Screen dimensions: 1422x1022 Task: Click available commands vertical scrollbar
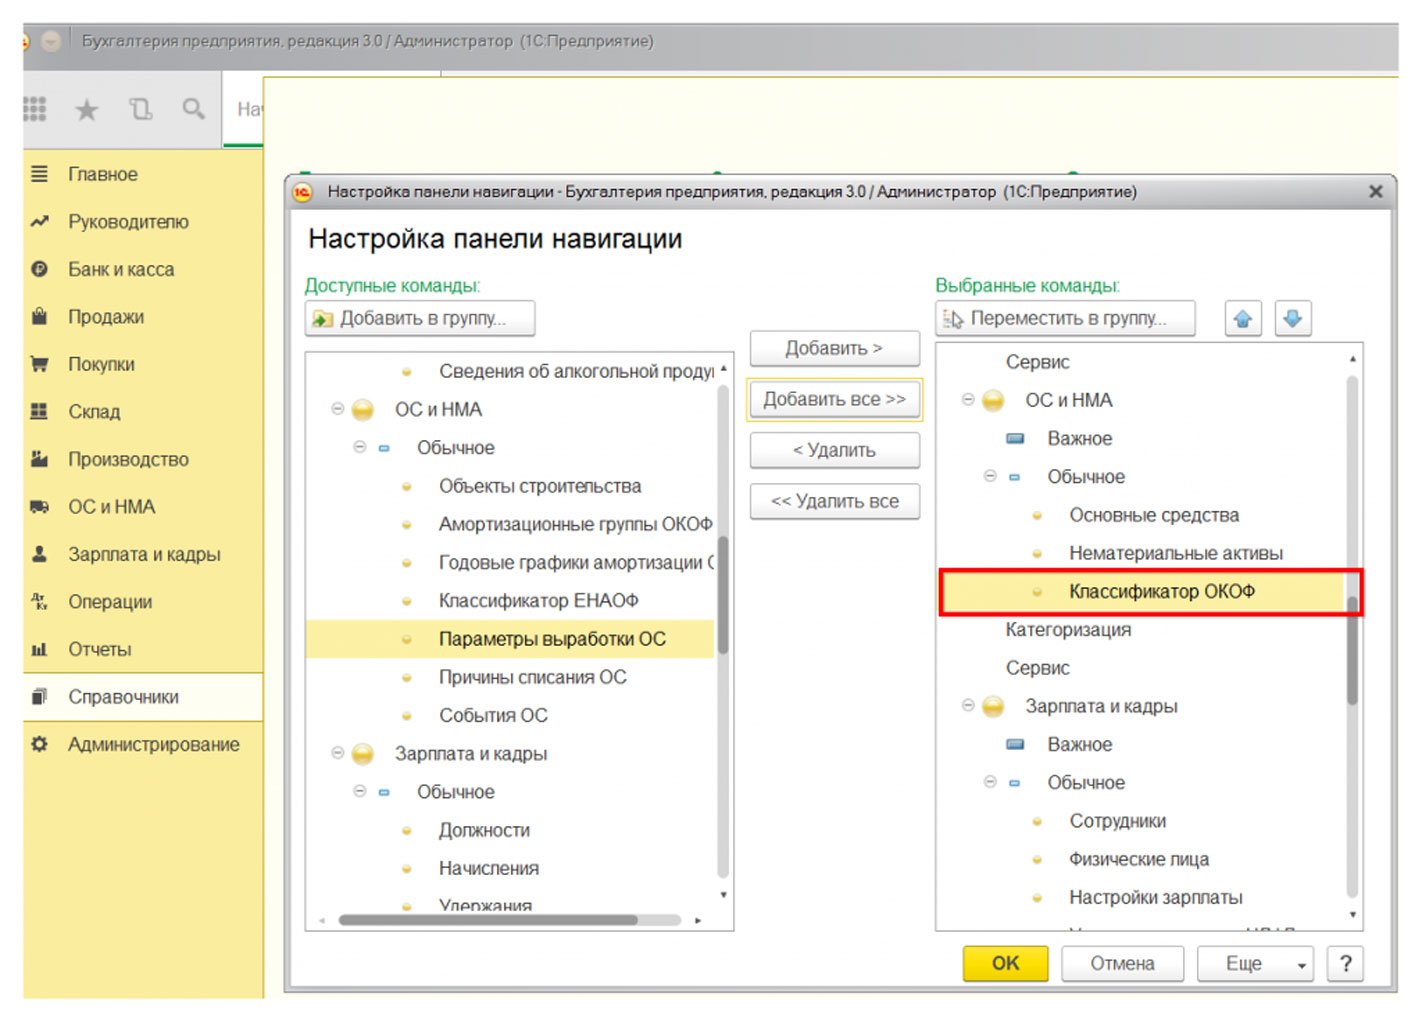pos(723,594)
